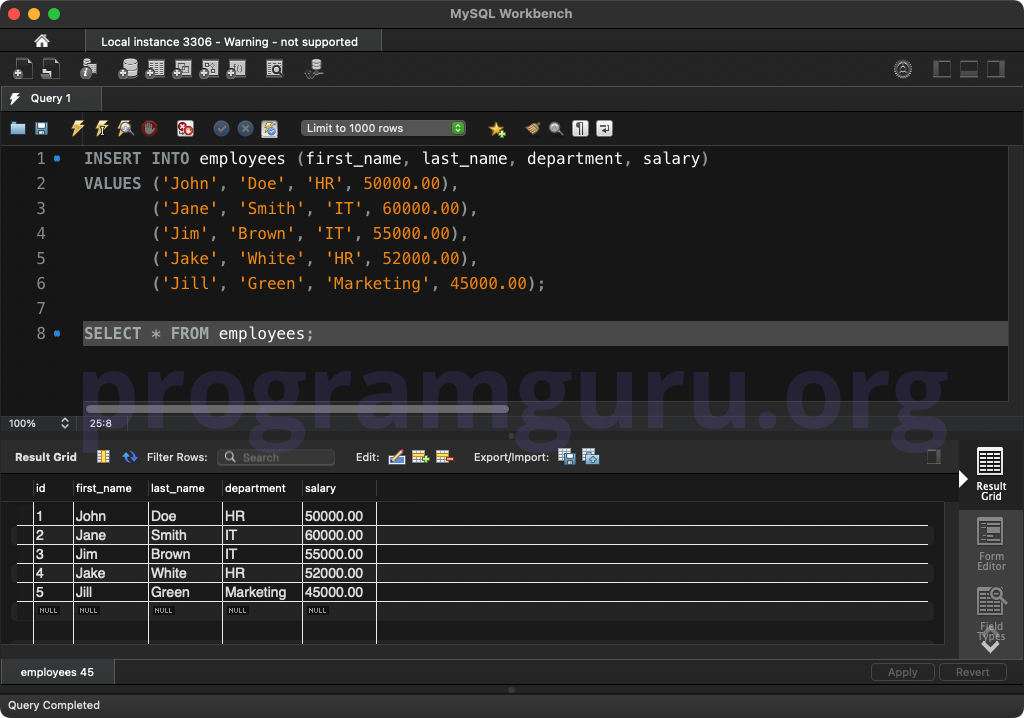This screenshot has width=1024, height=718.
Task: Collapse the result side panel arrow
Action: pos(963,479)
